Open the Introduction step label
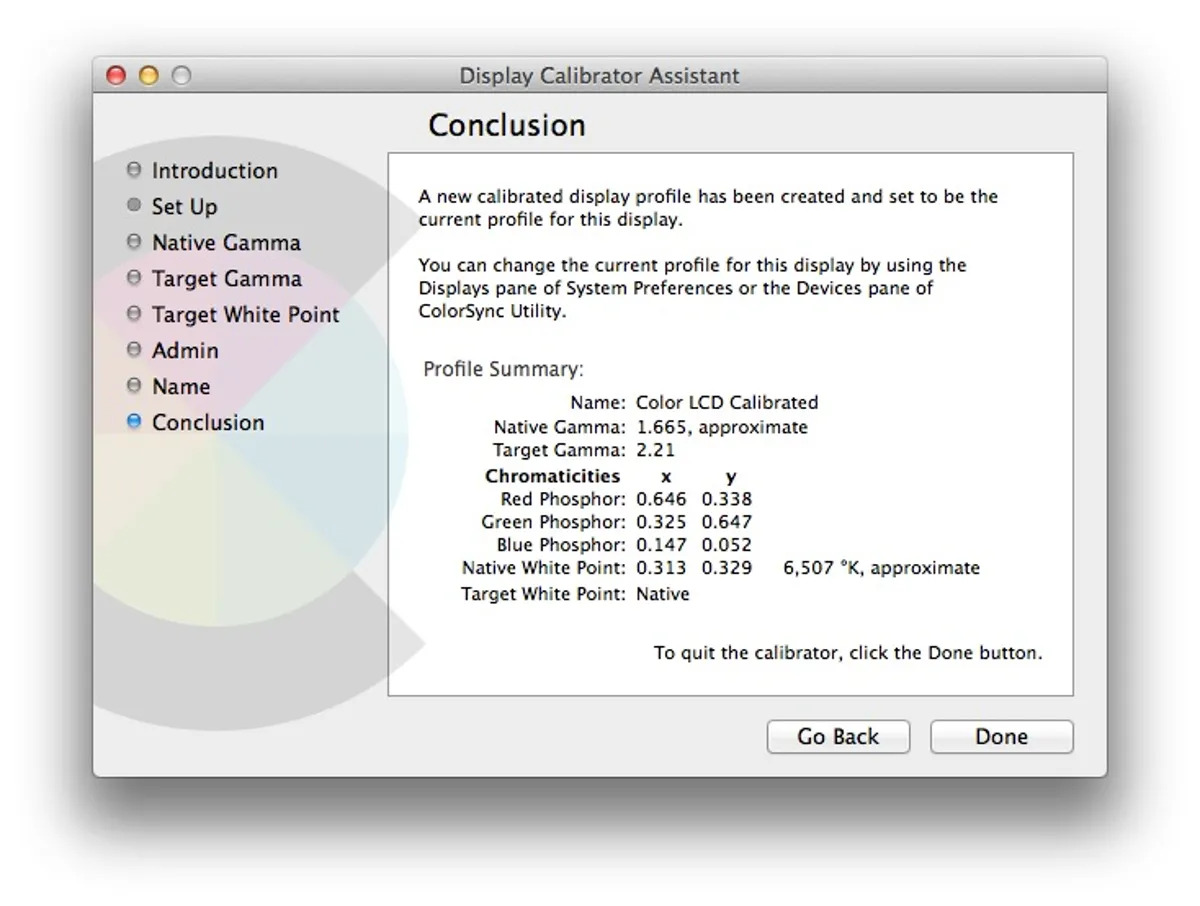Image resolution: width=1200 pixels, height=906 pixels. pyautogui.click(x=214, y=171)
